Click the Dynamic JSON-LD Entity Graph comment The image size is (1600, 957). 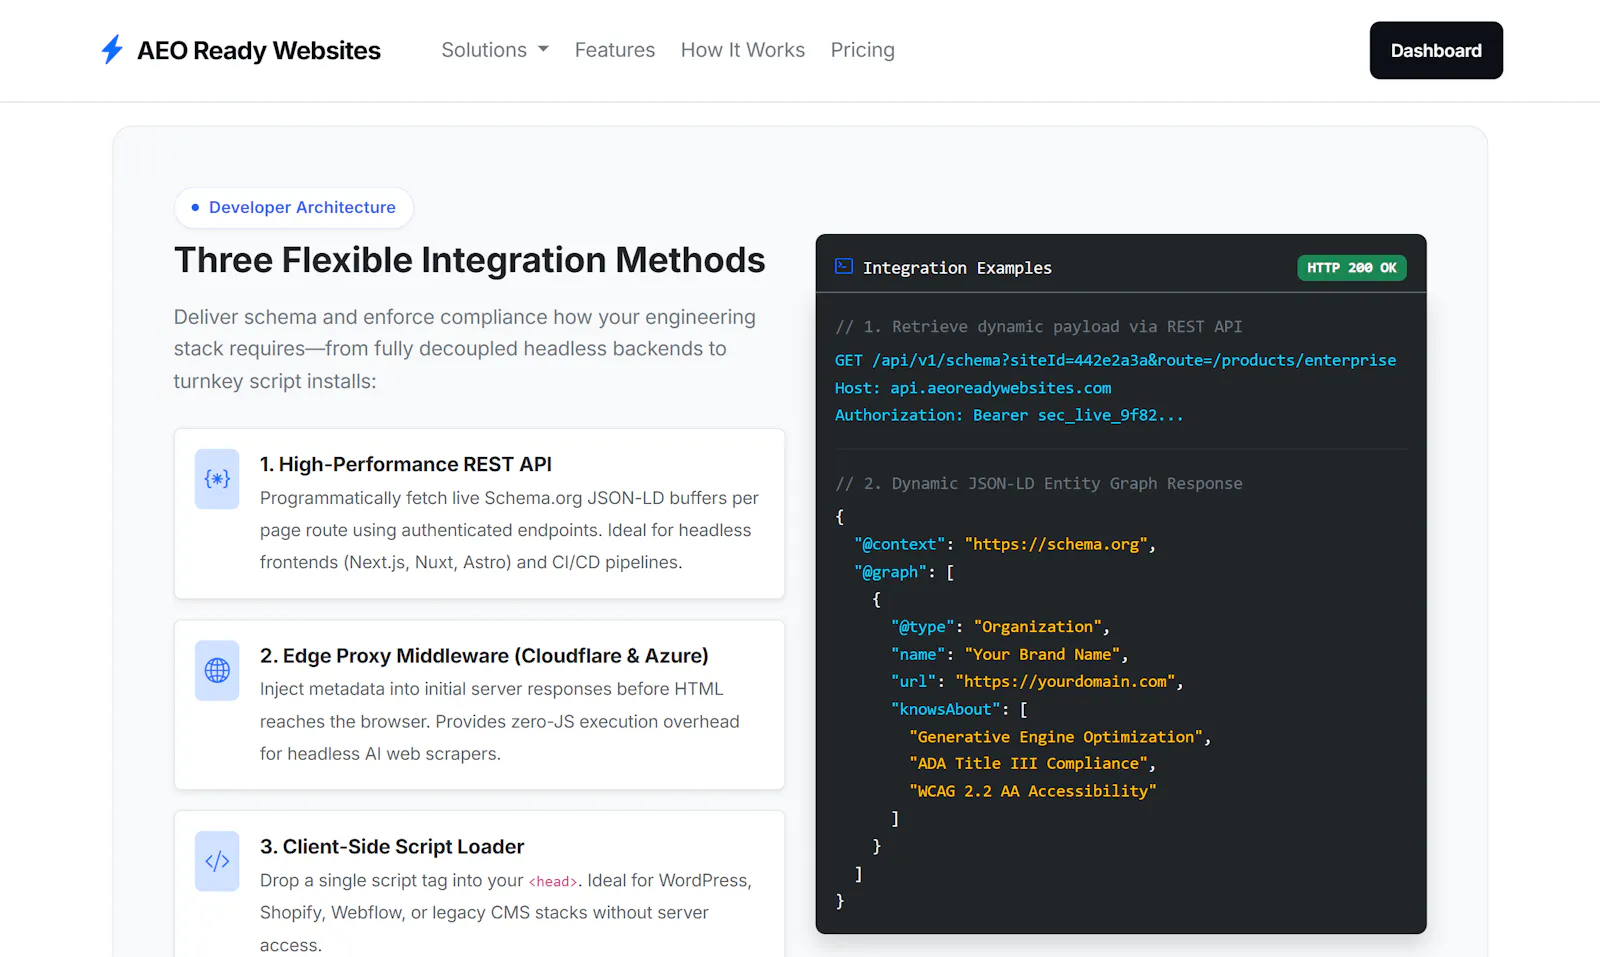[x=1039, y=484]
